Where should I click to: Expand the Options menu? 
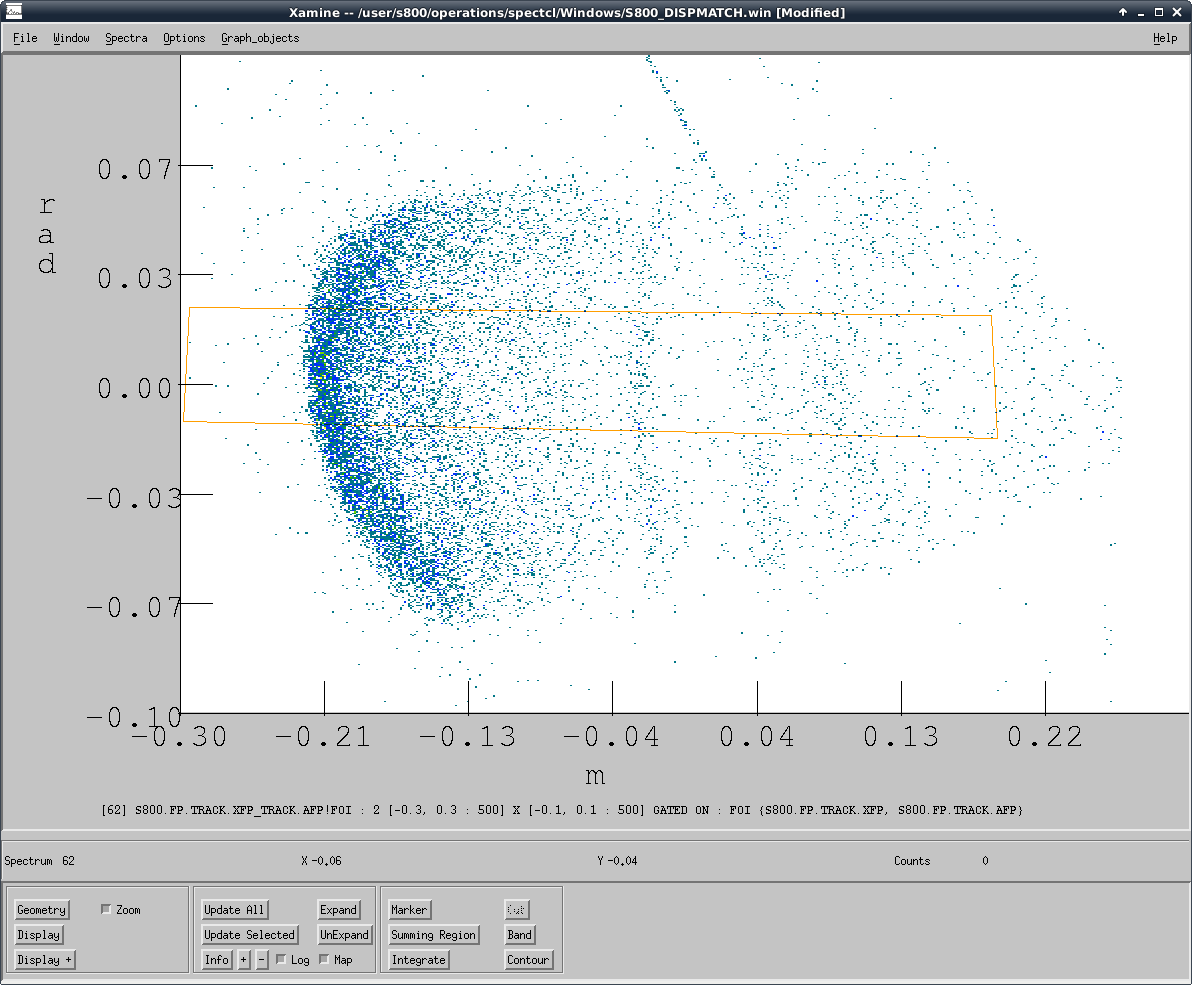(x=184, y=38)
